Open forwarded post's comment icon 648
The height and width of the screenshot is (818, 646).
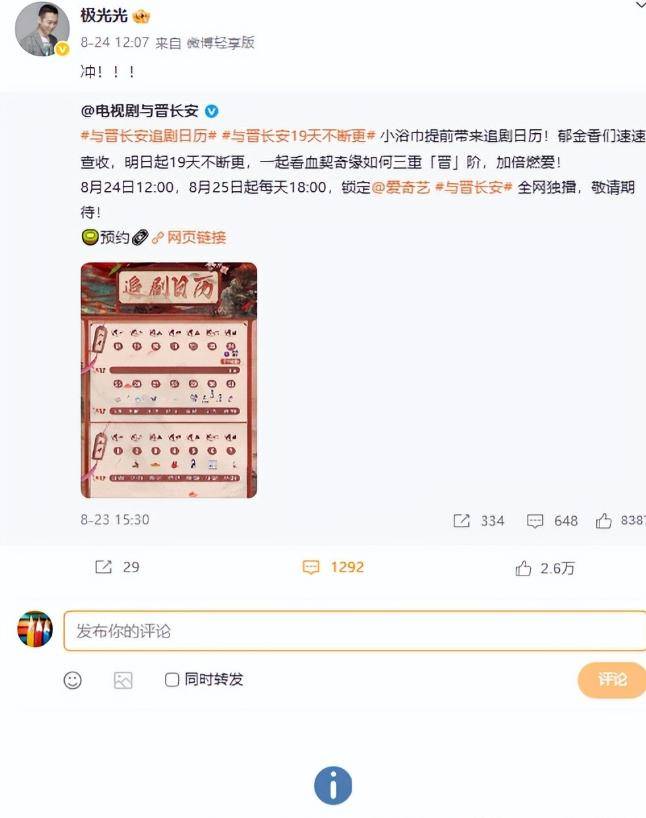pos(535,521)
